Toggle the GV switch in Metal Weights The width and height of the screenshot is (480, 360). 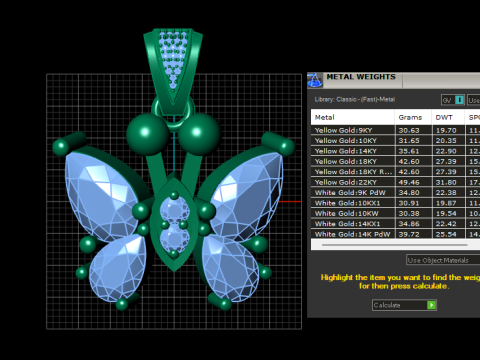[453, 100]
